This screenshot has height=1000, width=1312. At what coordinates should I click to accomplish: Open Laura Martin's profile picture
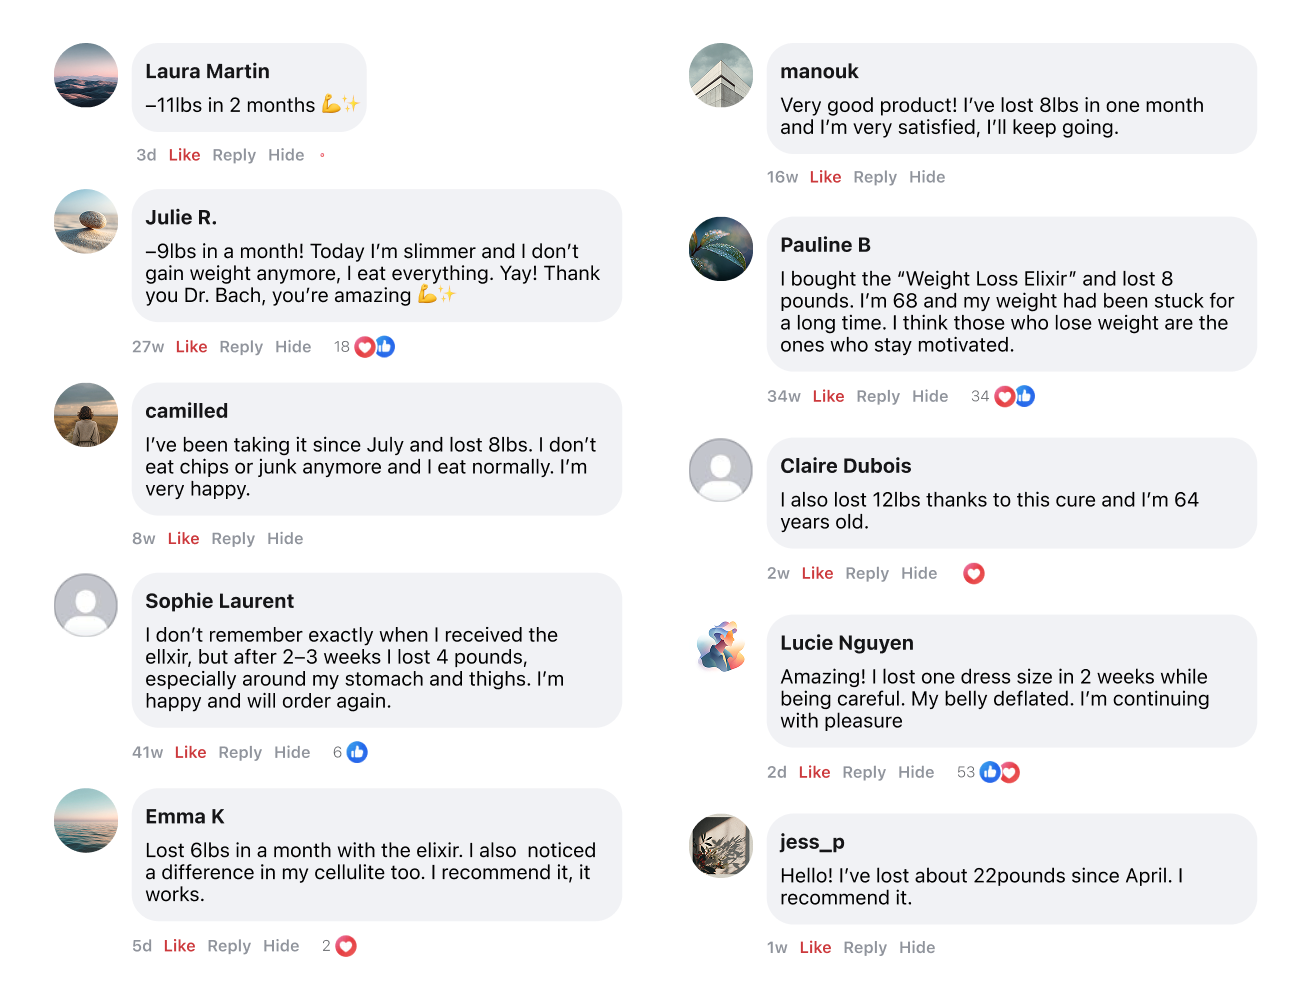86,75
